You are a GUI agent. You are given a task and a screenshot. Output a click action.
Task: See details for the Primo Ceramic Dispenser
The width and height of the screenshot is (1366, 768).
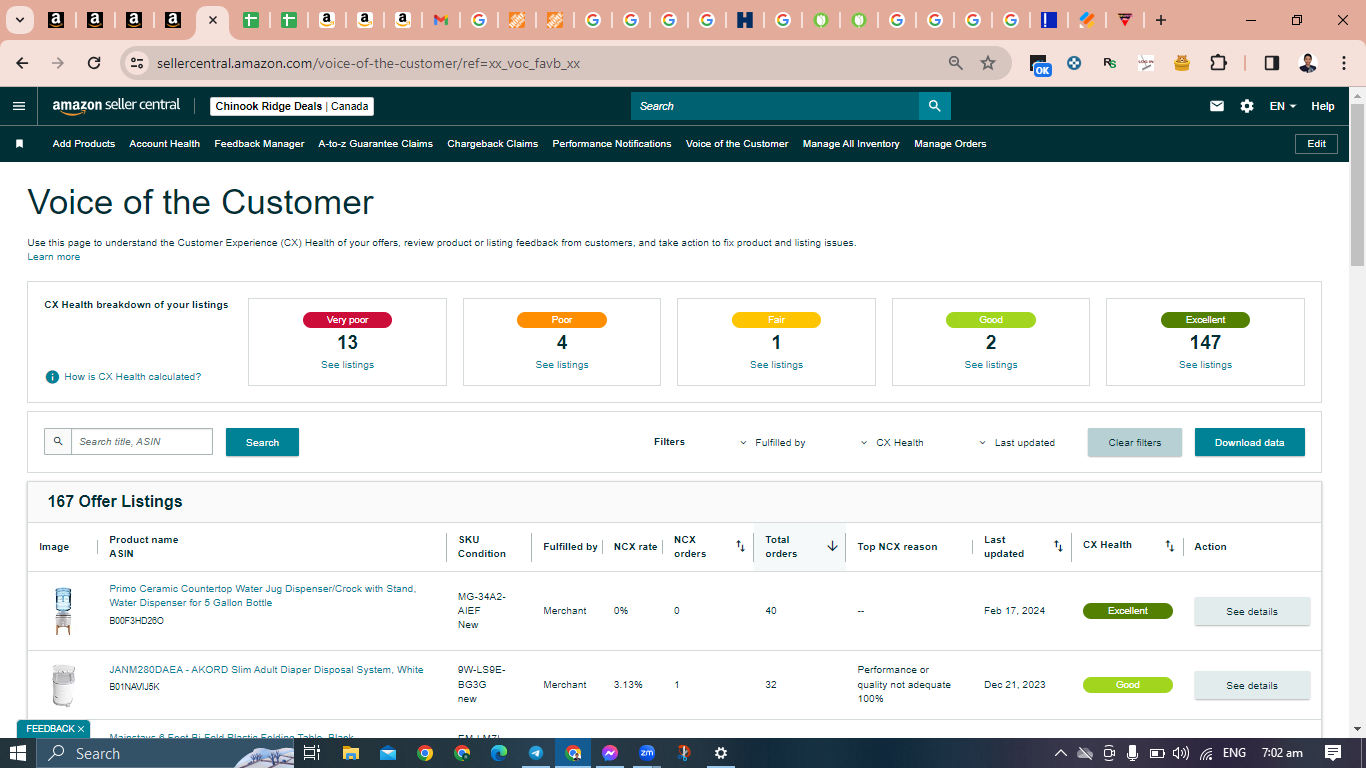tap(1252, 611)
